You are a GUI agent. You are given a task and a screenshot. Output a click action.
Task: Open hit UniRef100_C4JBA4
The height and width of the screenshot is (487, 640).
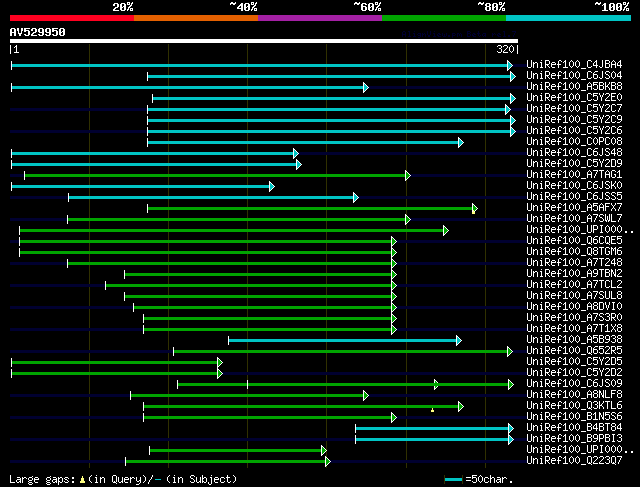coord(574,64)
